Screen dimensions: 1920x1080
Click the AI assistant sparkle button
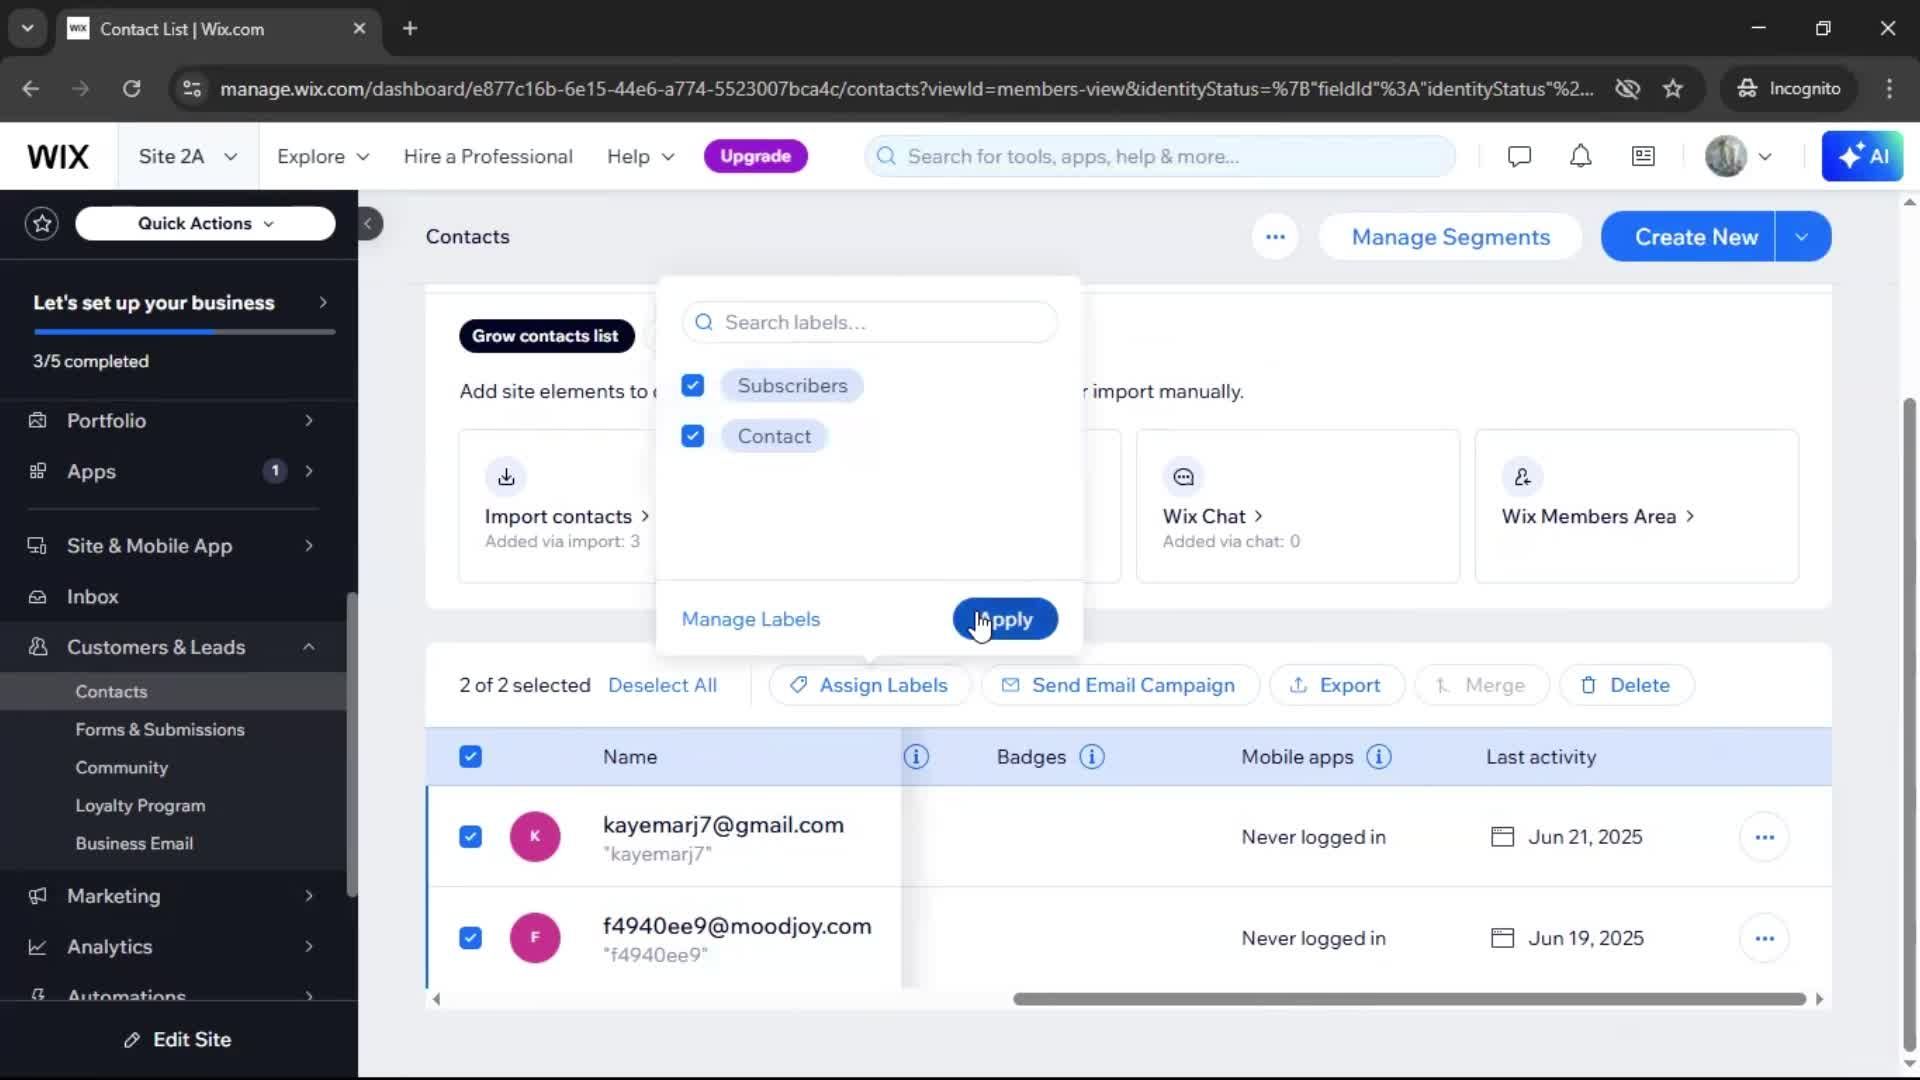[x=1862, y=156]
